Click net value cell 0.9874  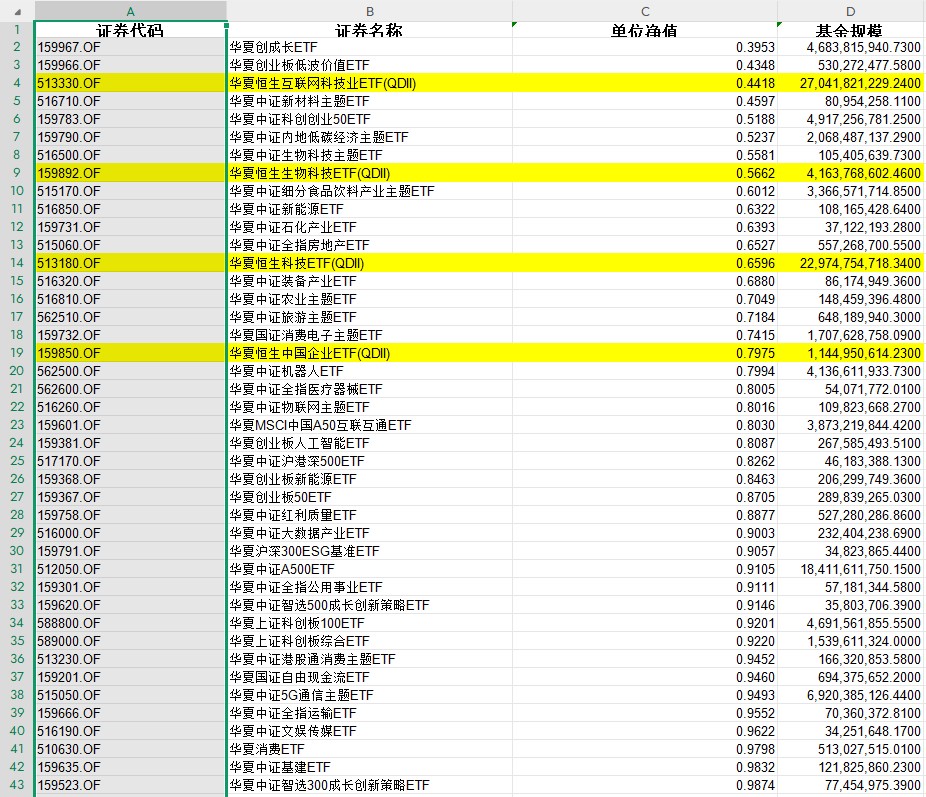tap(645, 785)
